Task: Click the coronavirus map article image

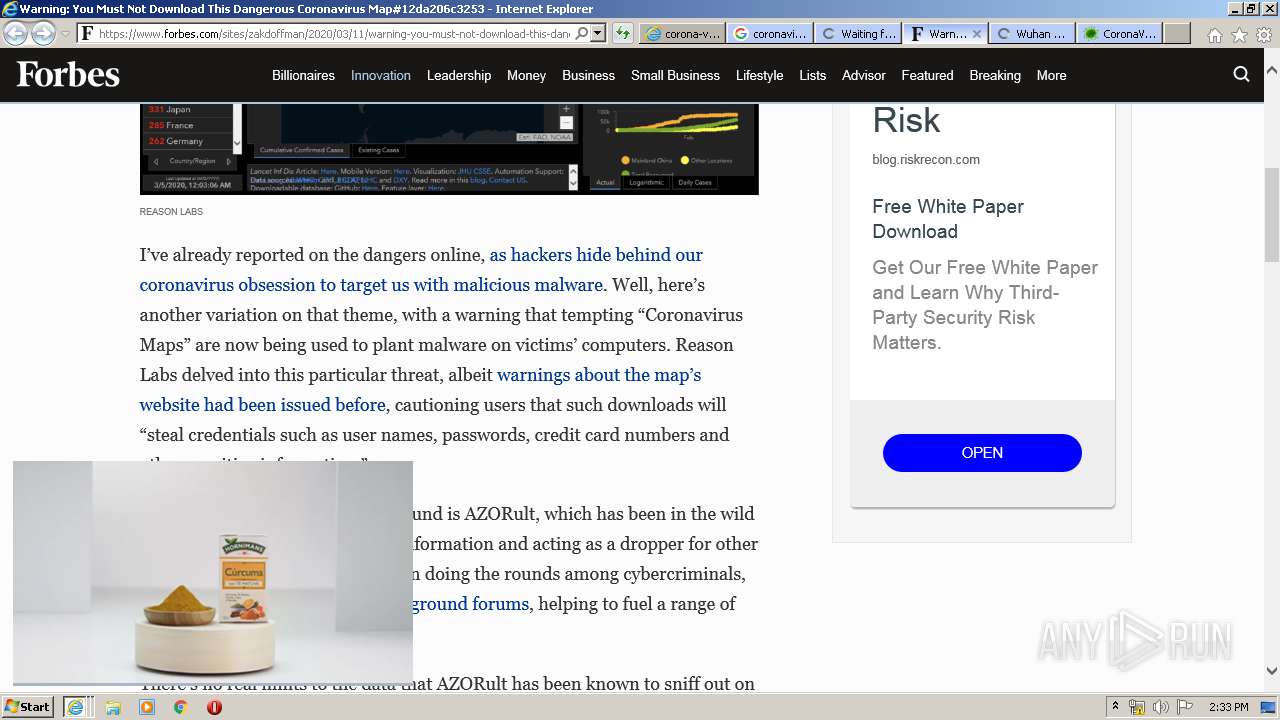Action: 449,148
